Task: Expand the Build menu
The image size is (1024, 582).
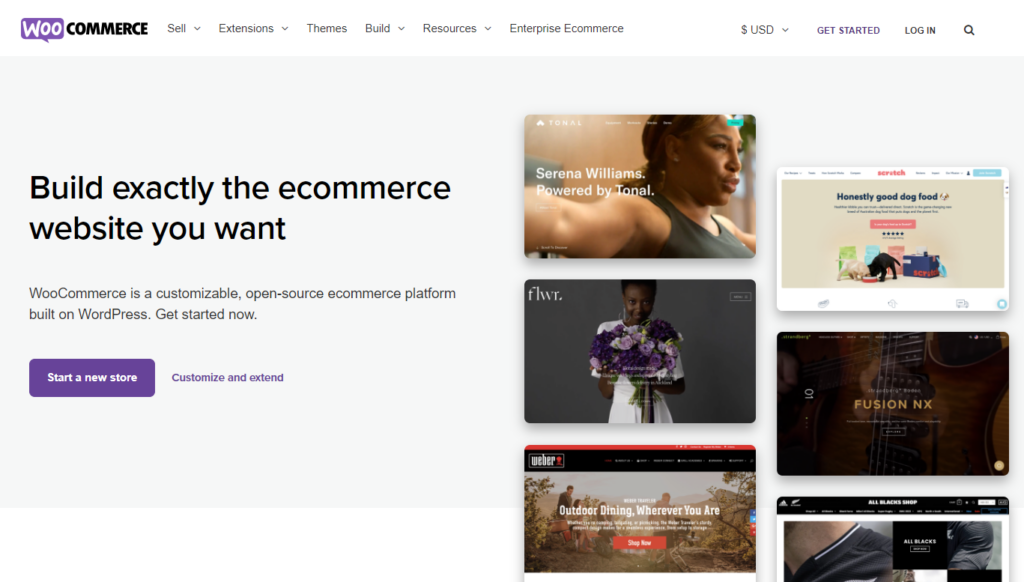Action: pos(385,29)
